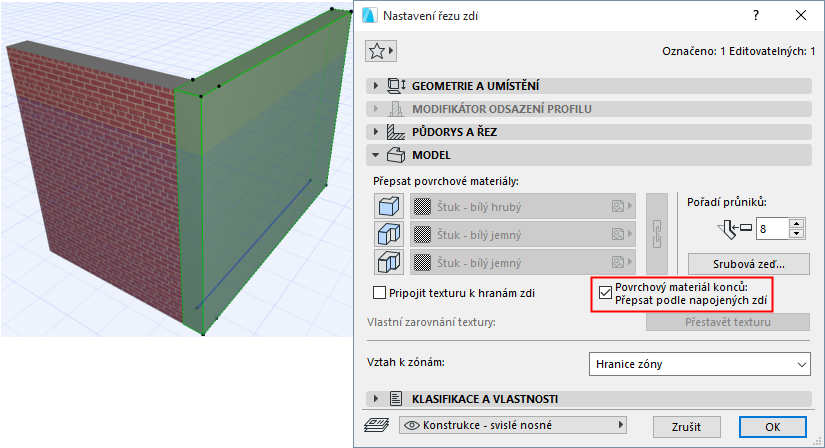Collapse the Model panel
The image size is (825, 448).
(x=376, y=155)
